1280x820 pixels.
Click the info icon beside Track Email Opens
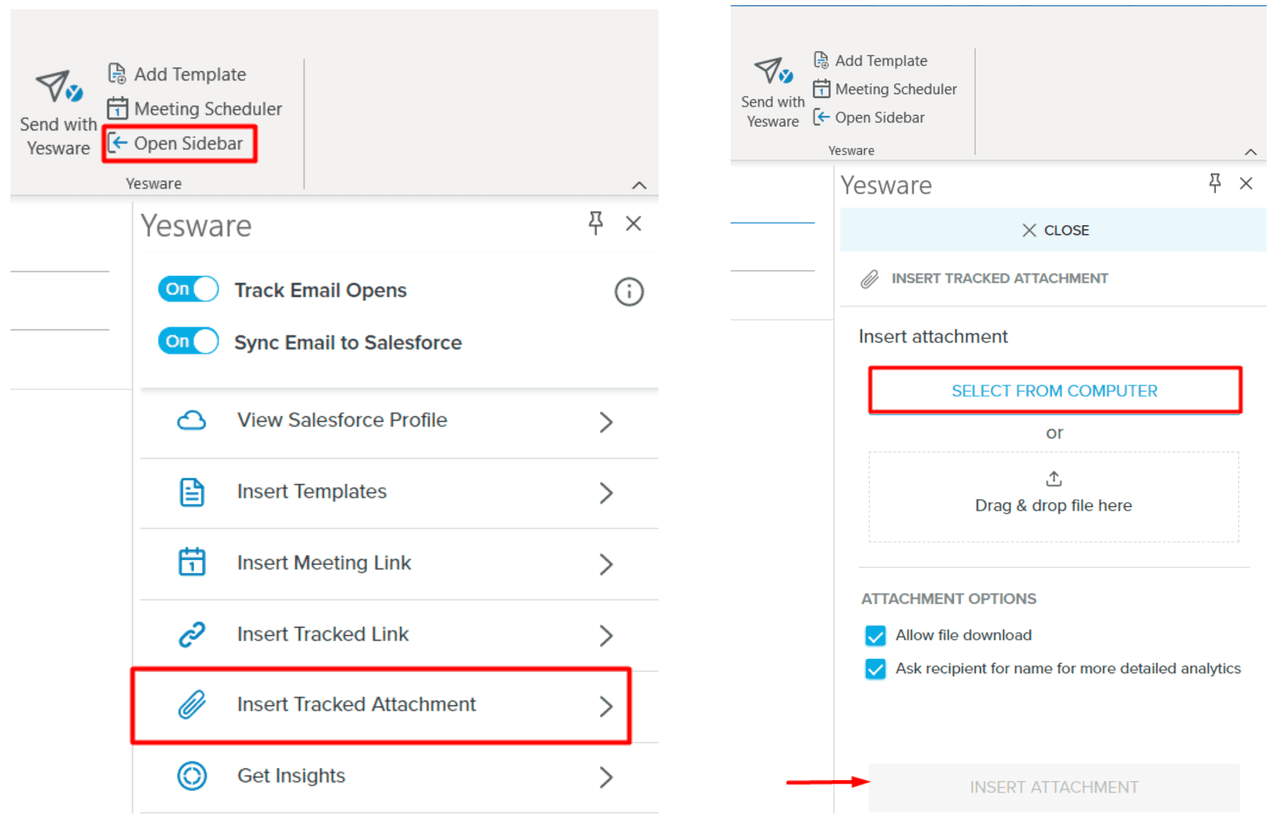(628, 292)
